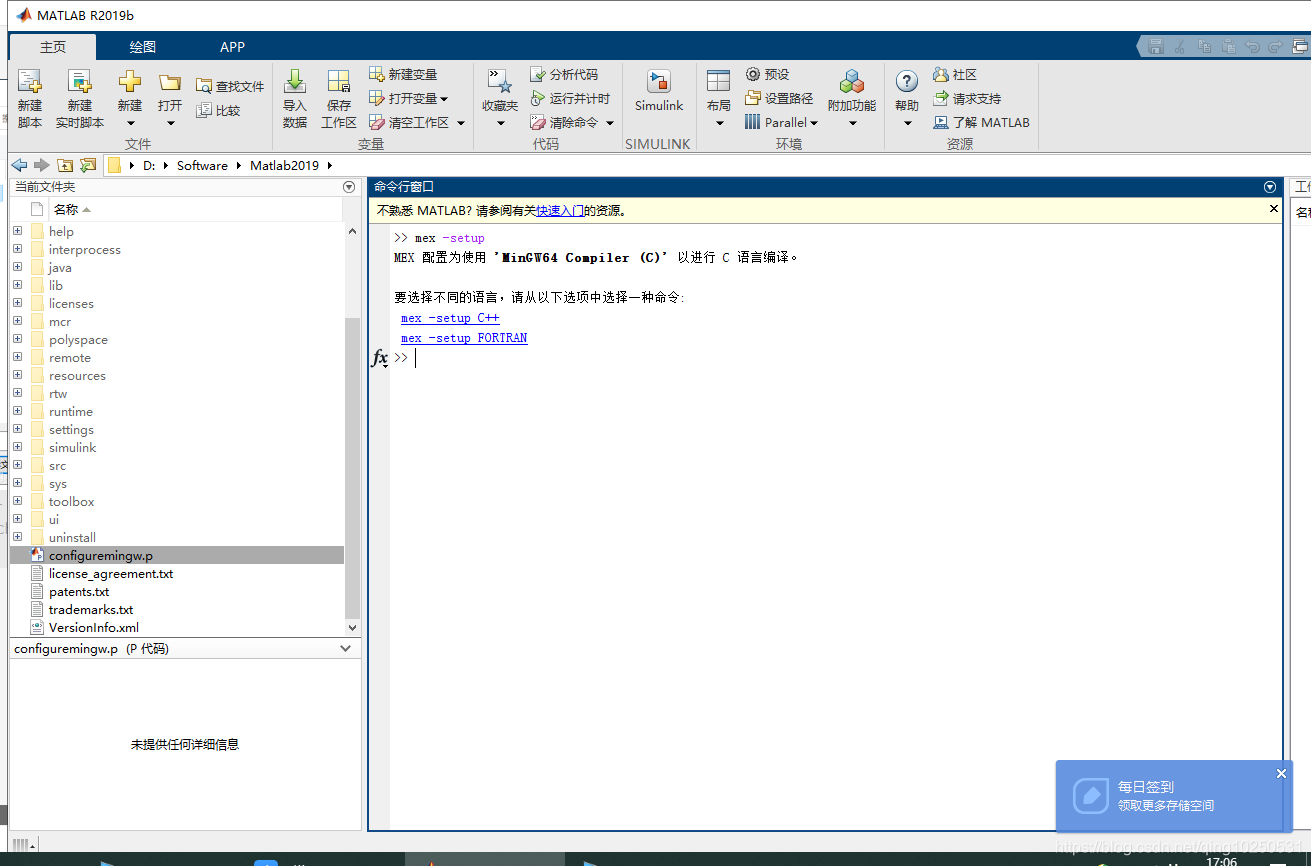Click 社区 (Community)
1311x866 pixels.
(x=955, y=75)
